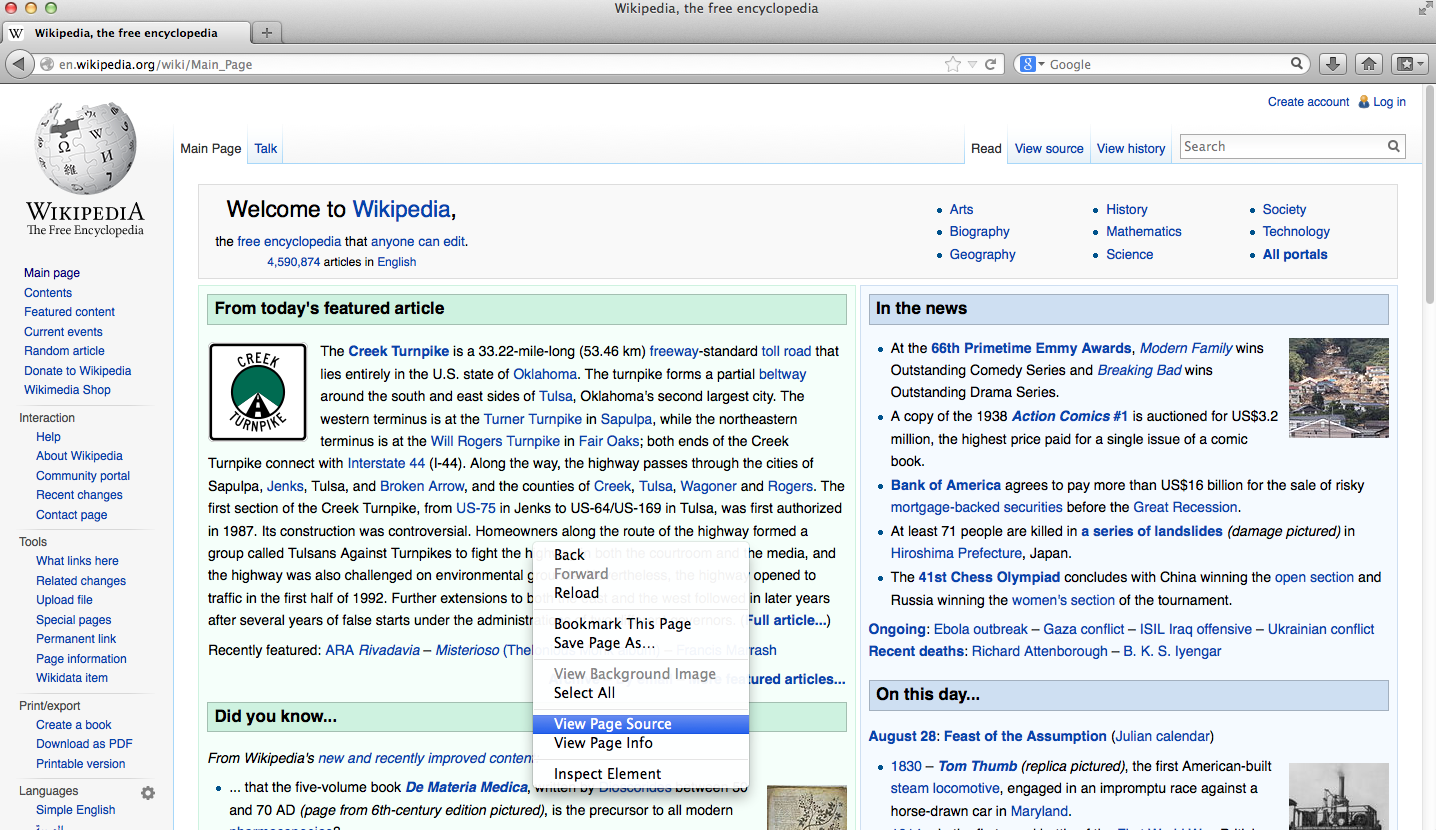Click the Languages settings gear icon
The height and width of the screenshot is (830, 1436).
tap(148, 792)
